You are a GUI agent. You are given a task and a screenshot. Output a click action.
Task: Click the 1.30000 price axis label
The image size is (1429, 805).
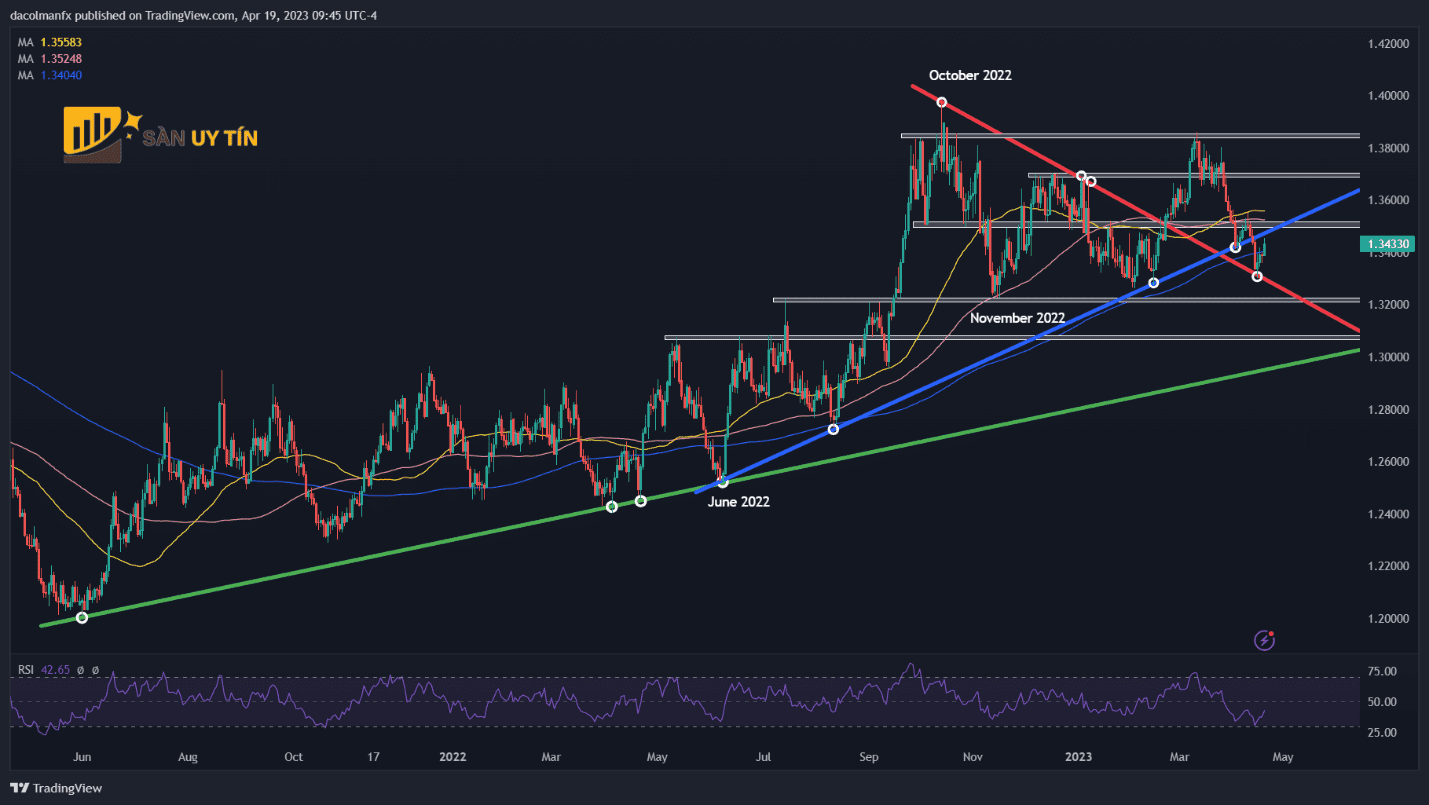click(1388, 357)
